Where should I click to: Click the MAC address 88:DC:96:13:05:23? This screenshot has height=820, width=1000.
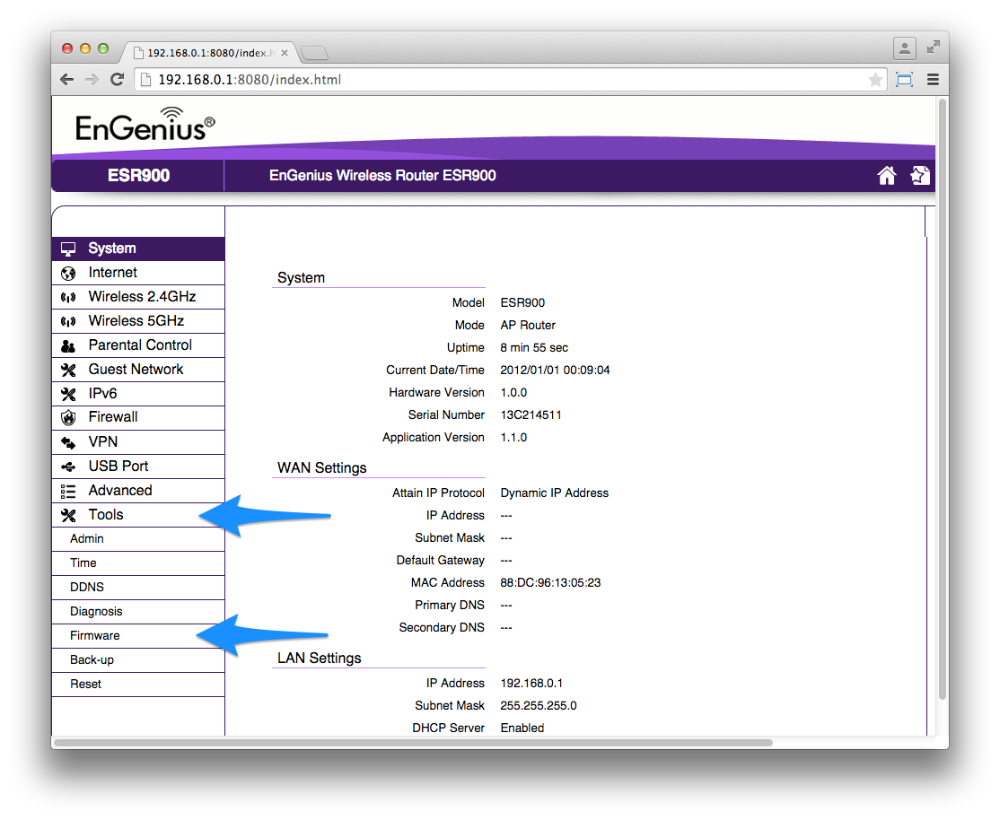(x=550, y=583)
